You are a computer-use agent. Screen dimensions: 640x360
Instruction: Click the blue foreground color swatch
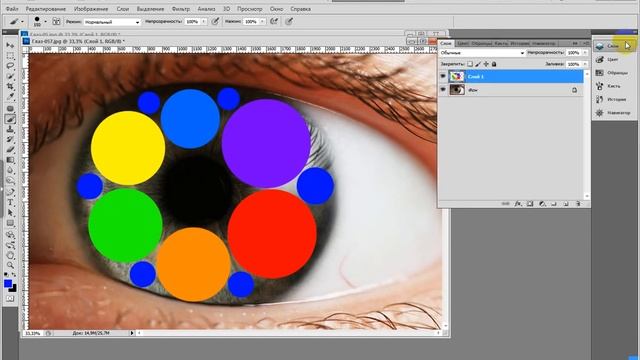[x=8, y=283]
